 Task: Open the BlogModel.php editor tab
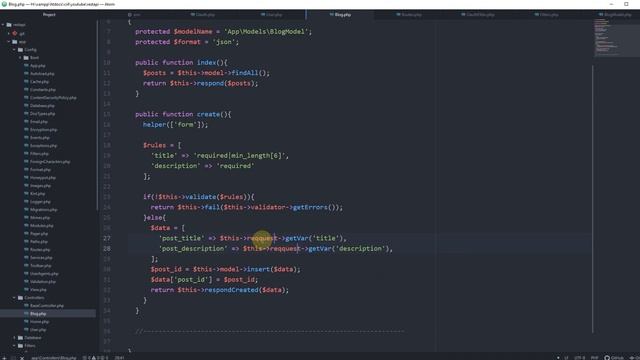[615, 15]
